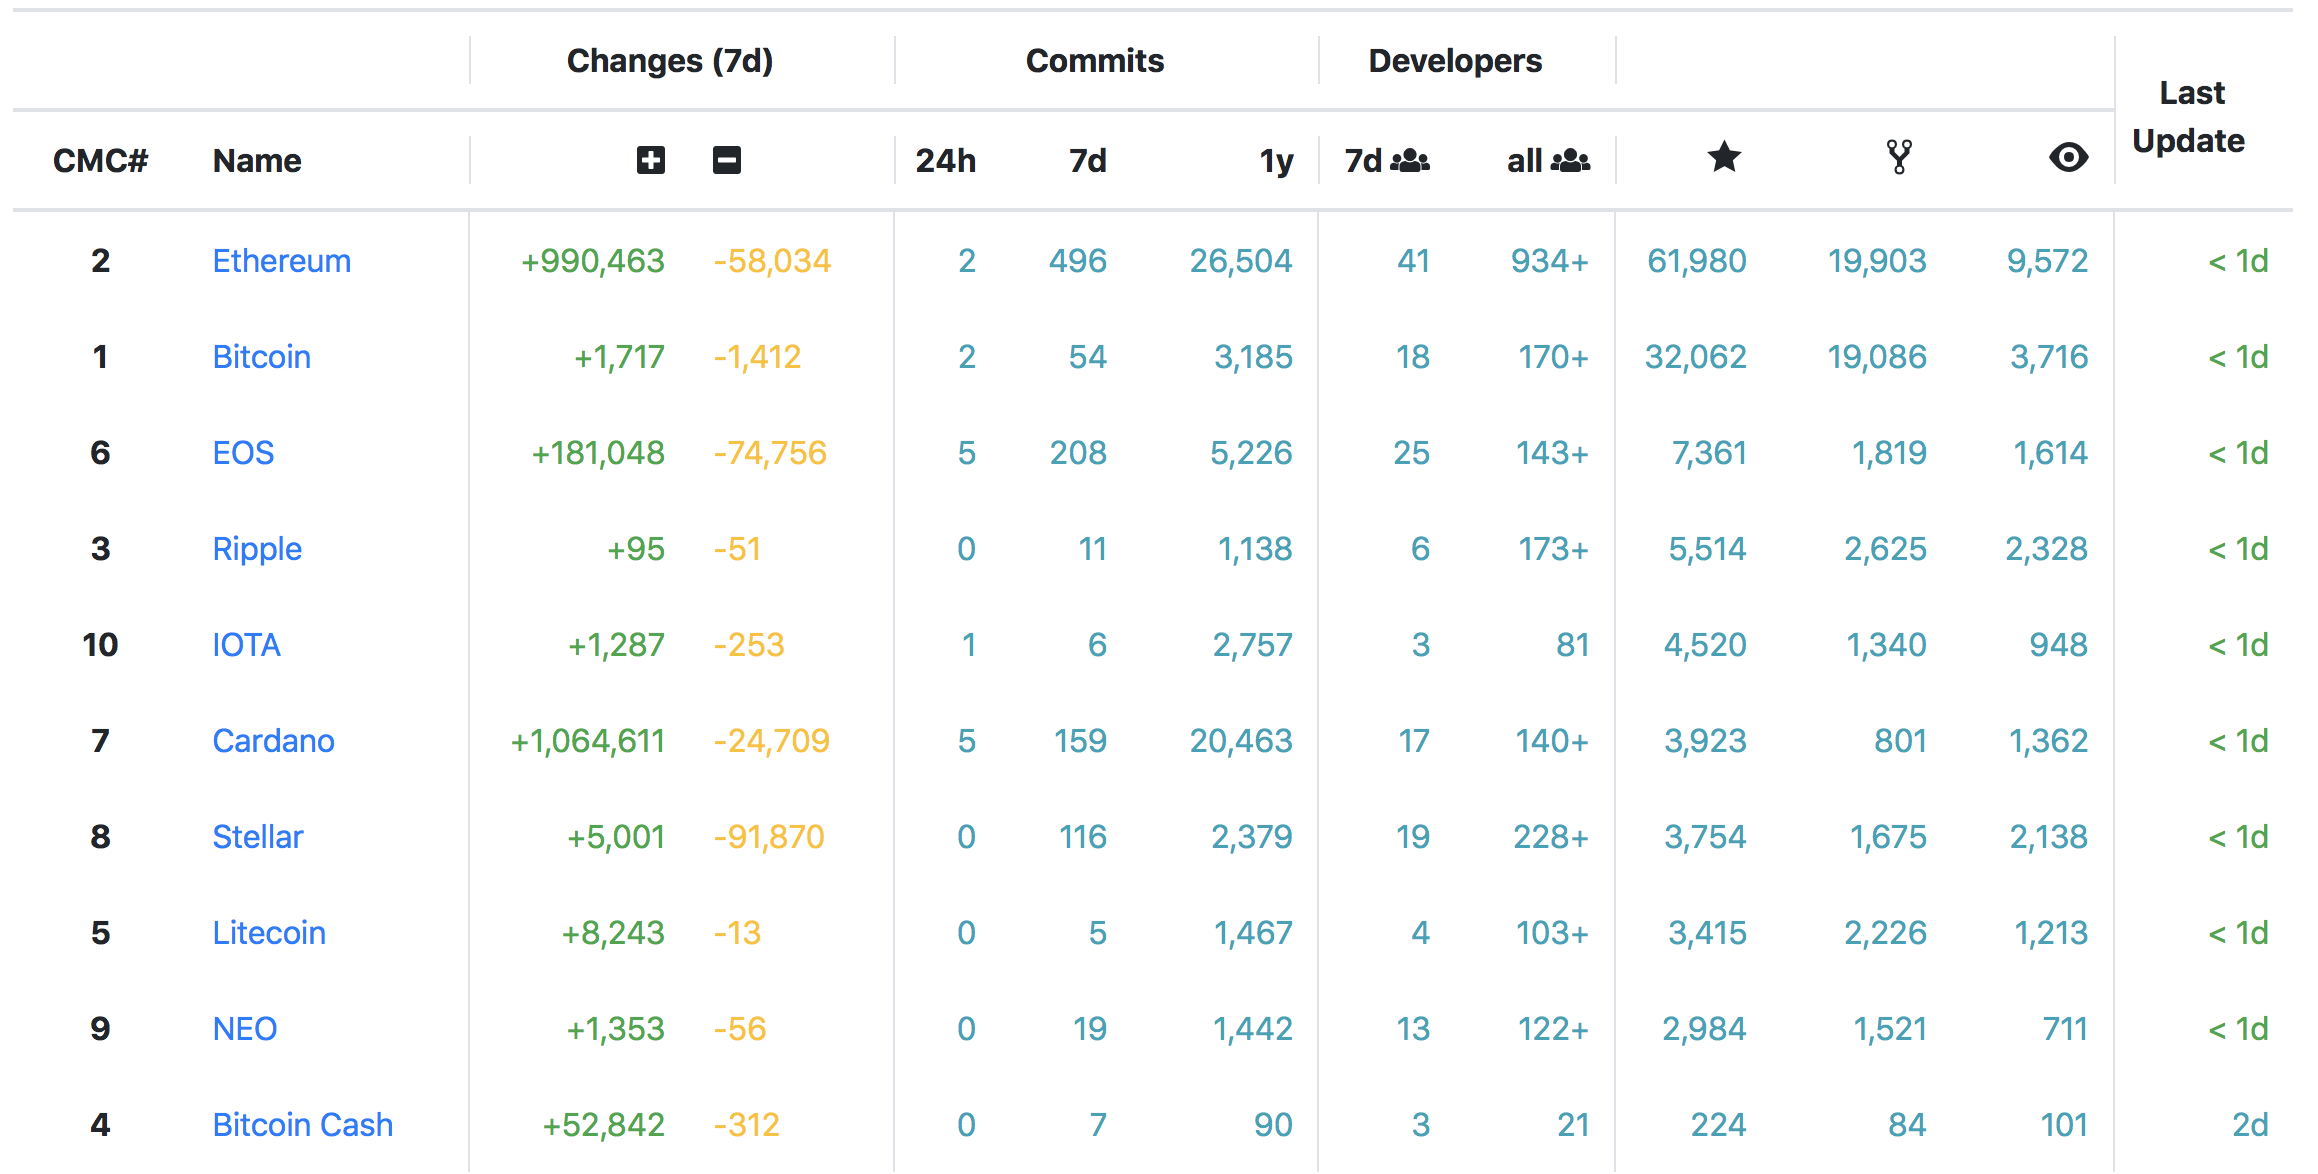Sort by deletions minus icon column
Image resolution: width=2318 pixels, height=1174 pixels.
[x=727, y=160]
